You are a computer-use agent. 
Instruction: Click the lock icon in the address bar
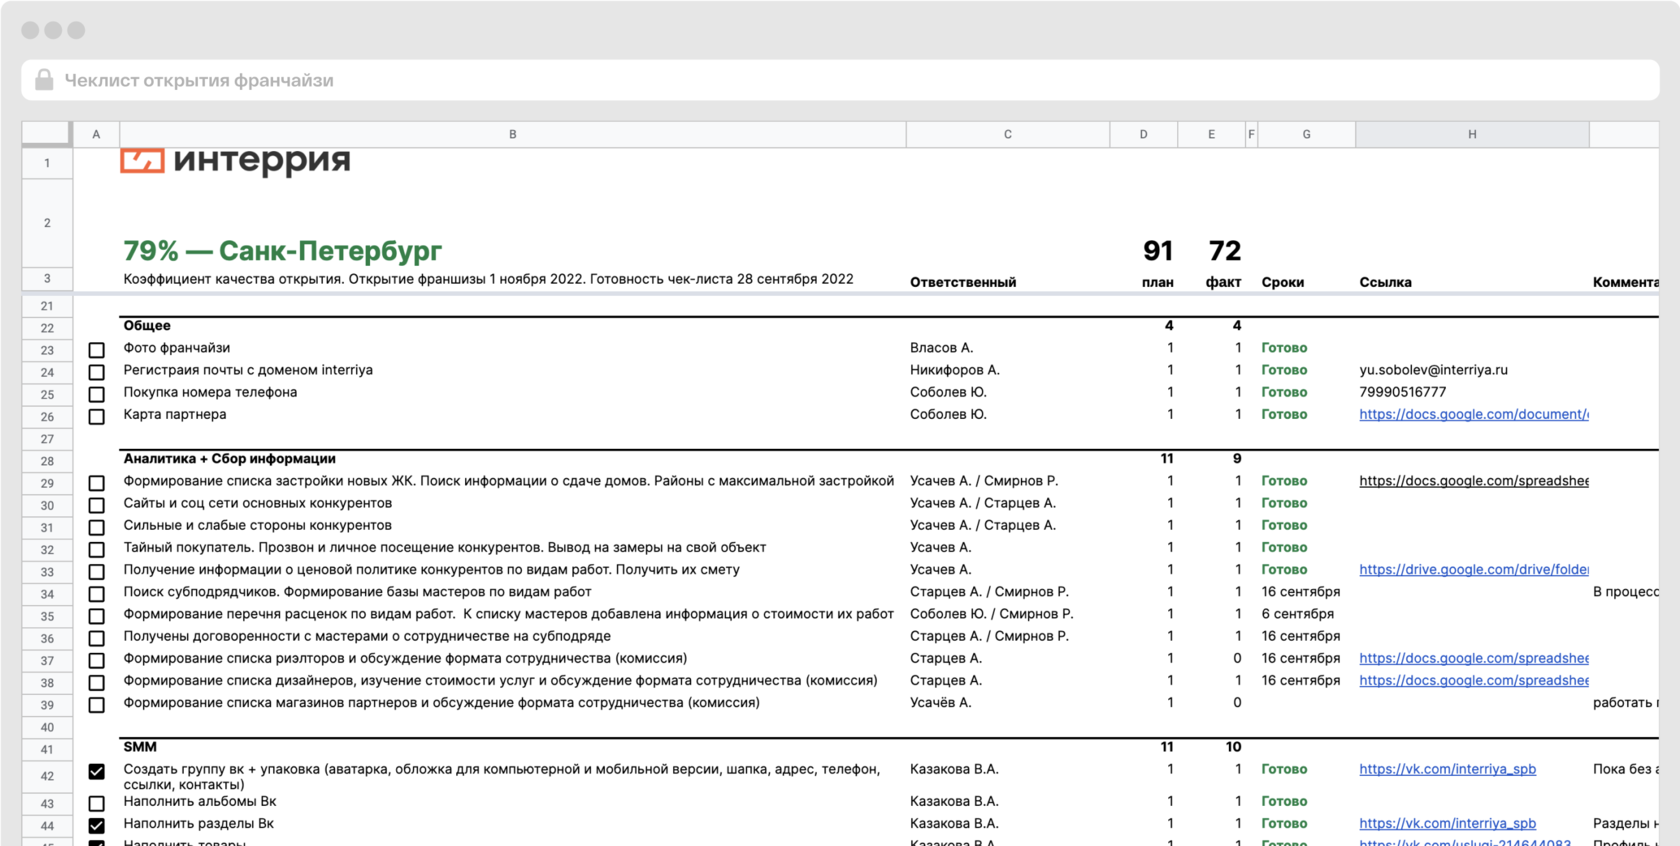[x=44, y=80]
